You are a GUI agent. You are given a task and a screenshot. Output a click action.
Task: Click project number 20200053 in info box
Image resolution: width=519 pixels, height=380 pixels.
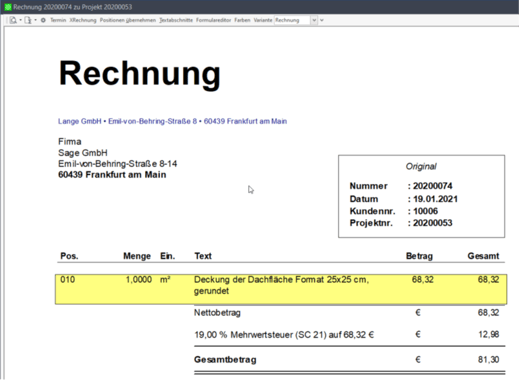click(x=433, y=223)
